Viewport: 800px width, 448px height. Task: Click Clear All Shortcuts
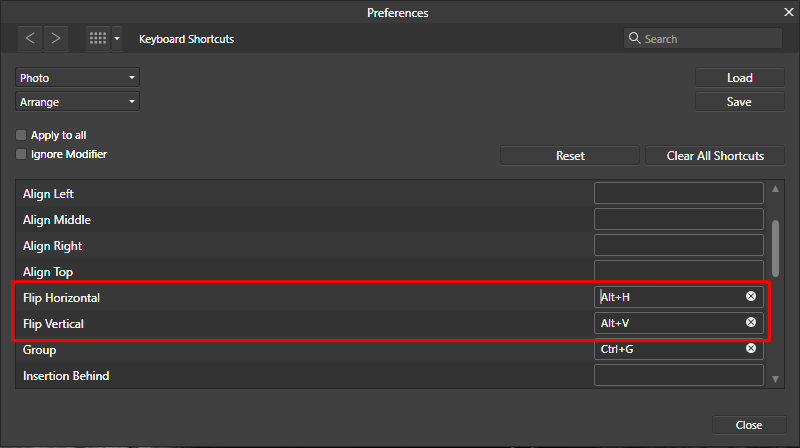pos(715,156)
